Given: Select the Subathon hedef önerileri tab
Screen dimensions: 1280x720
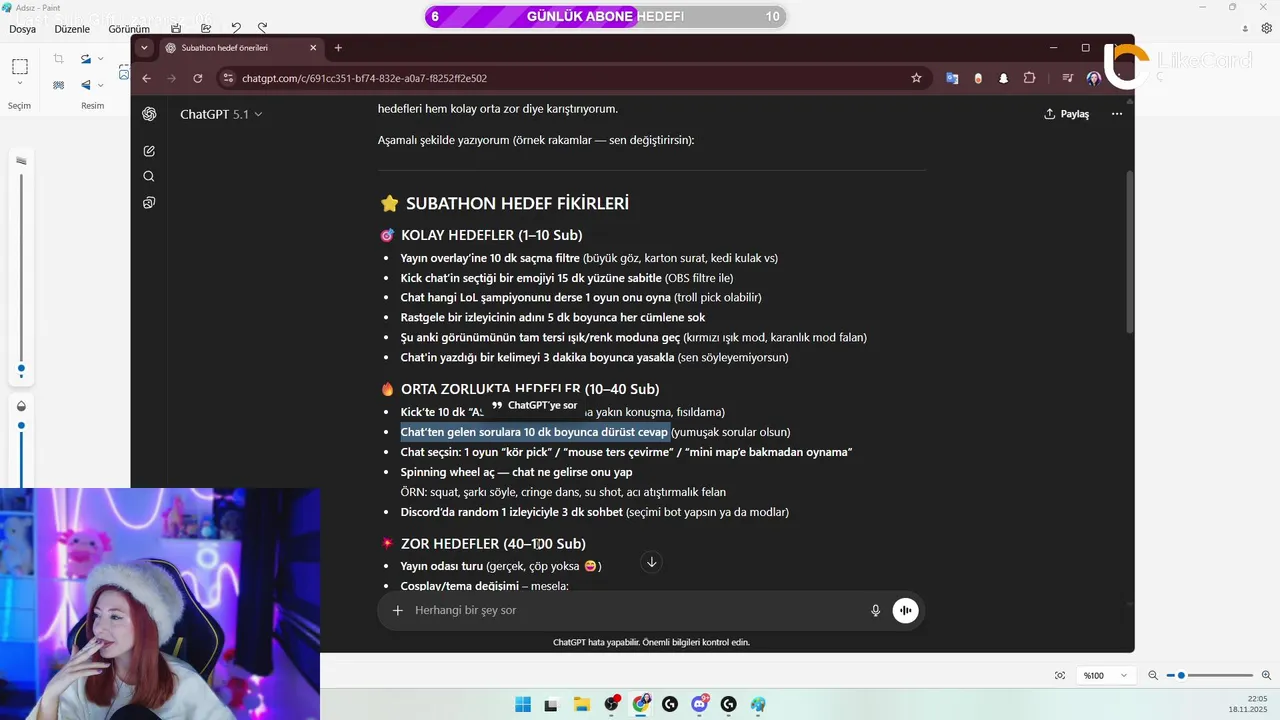Looking at the screenshot, I should tap(241, 48).
